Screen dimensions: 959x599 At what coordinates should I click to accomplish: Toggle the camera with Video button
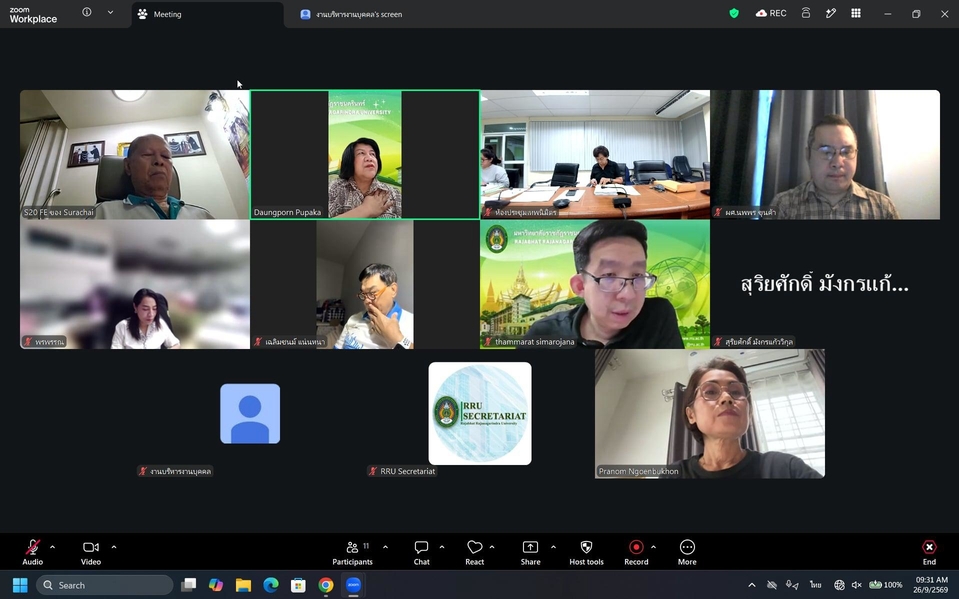tap(91, 552)
